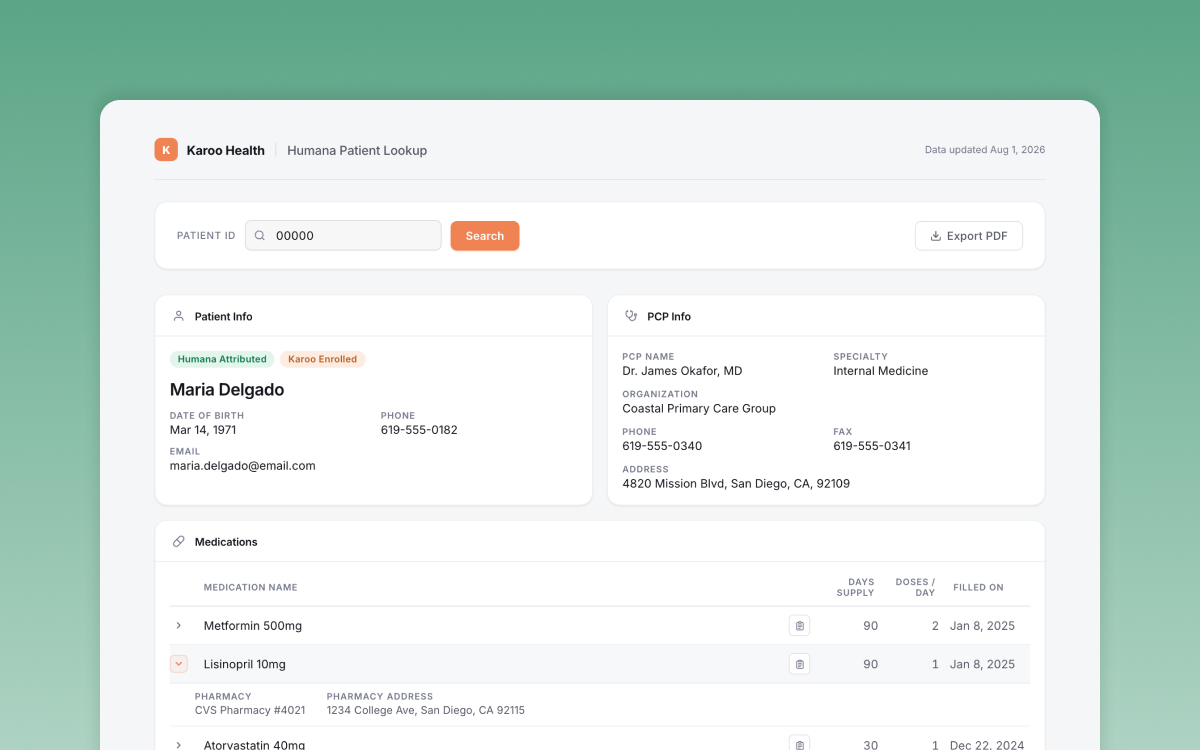Click patient phone 619-555-0182
The image size is (1200, 750).
click(419, 430)
